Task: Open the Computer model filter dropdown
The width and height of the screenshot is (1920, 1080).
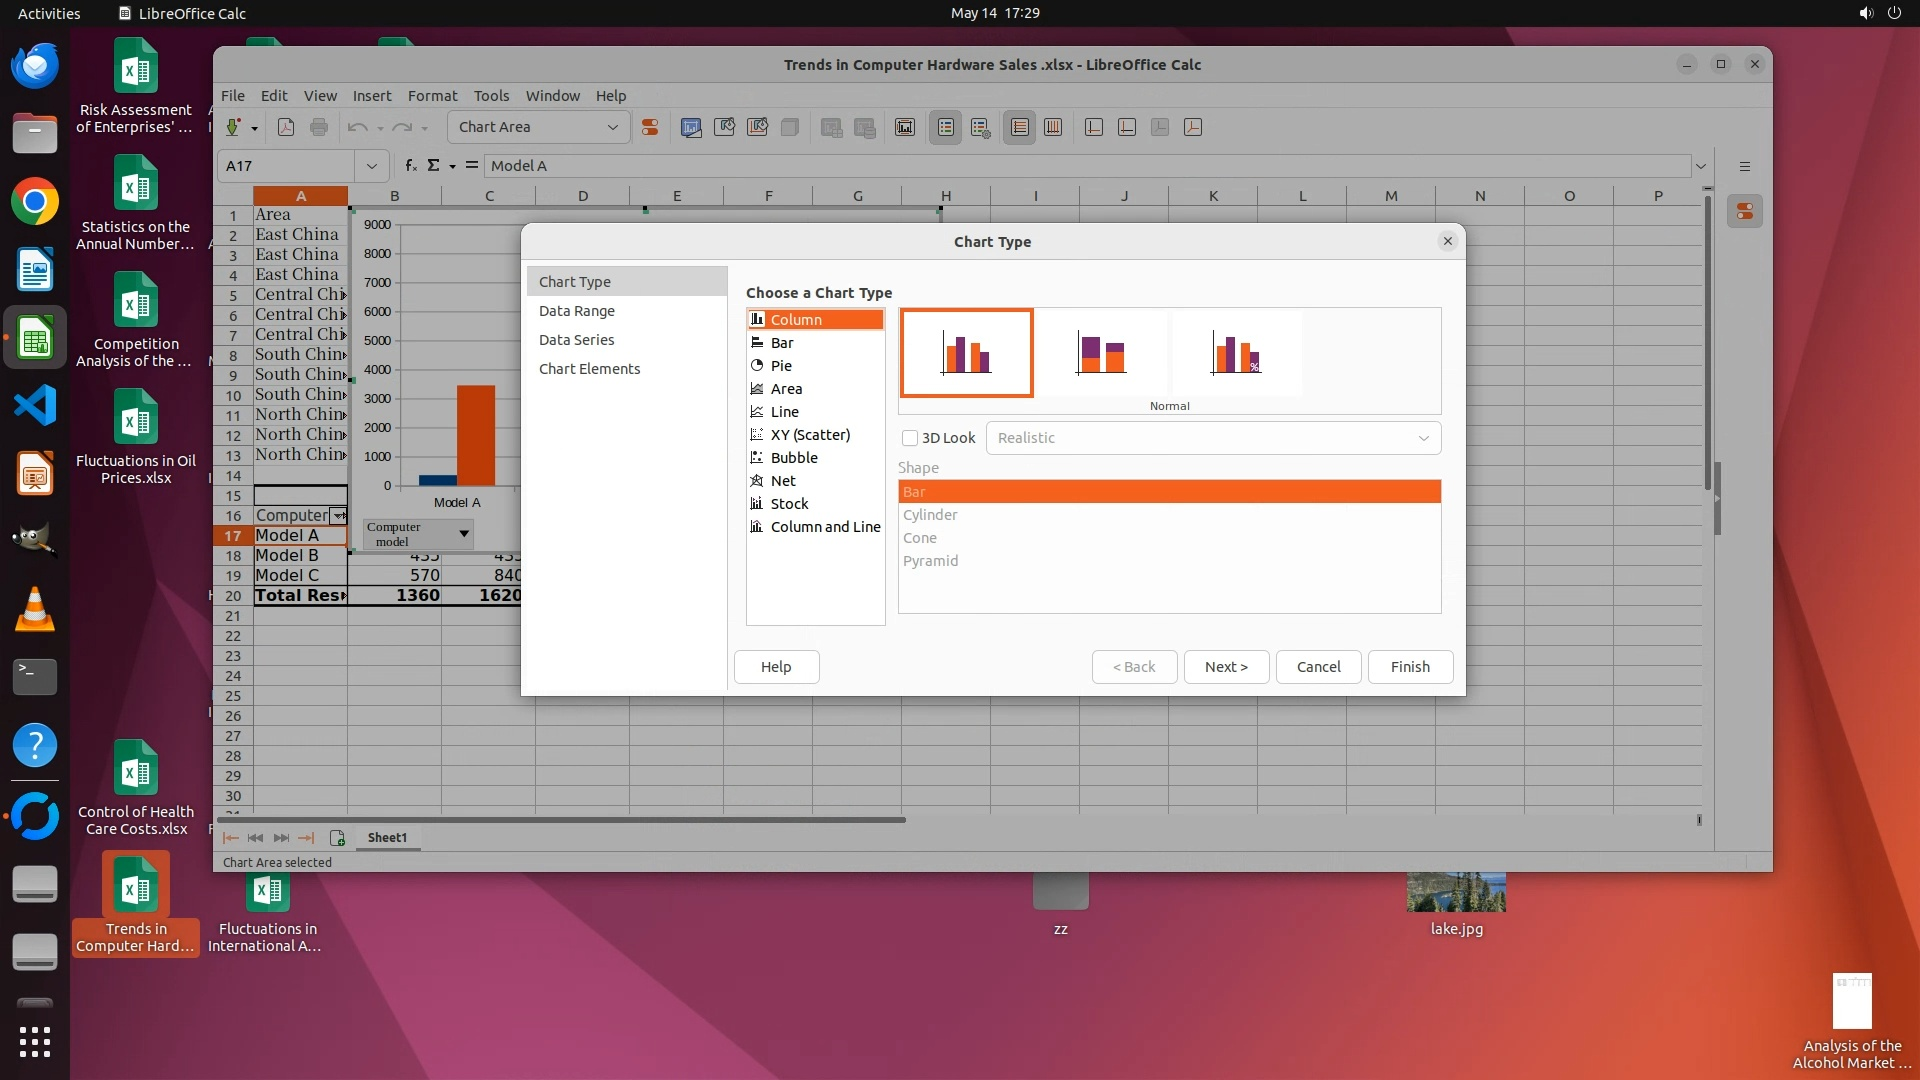Action: pos(463,534)
